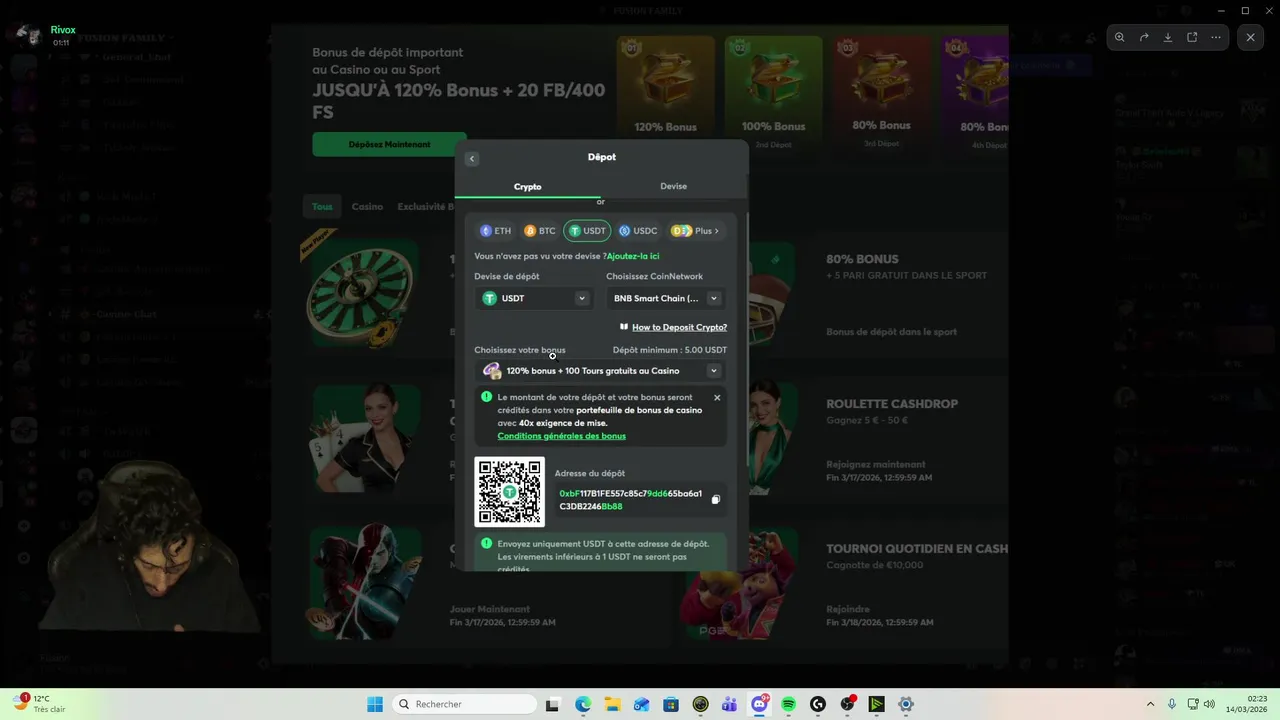Click the Ajoutez-la ici link
The image size is (1280, 720).
[633, 256]
